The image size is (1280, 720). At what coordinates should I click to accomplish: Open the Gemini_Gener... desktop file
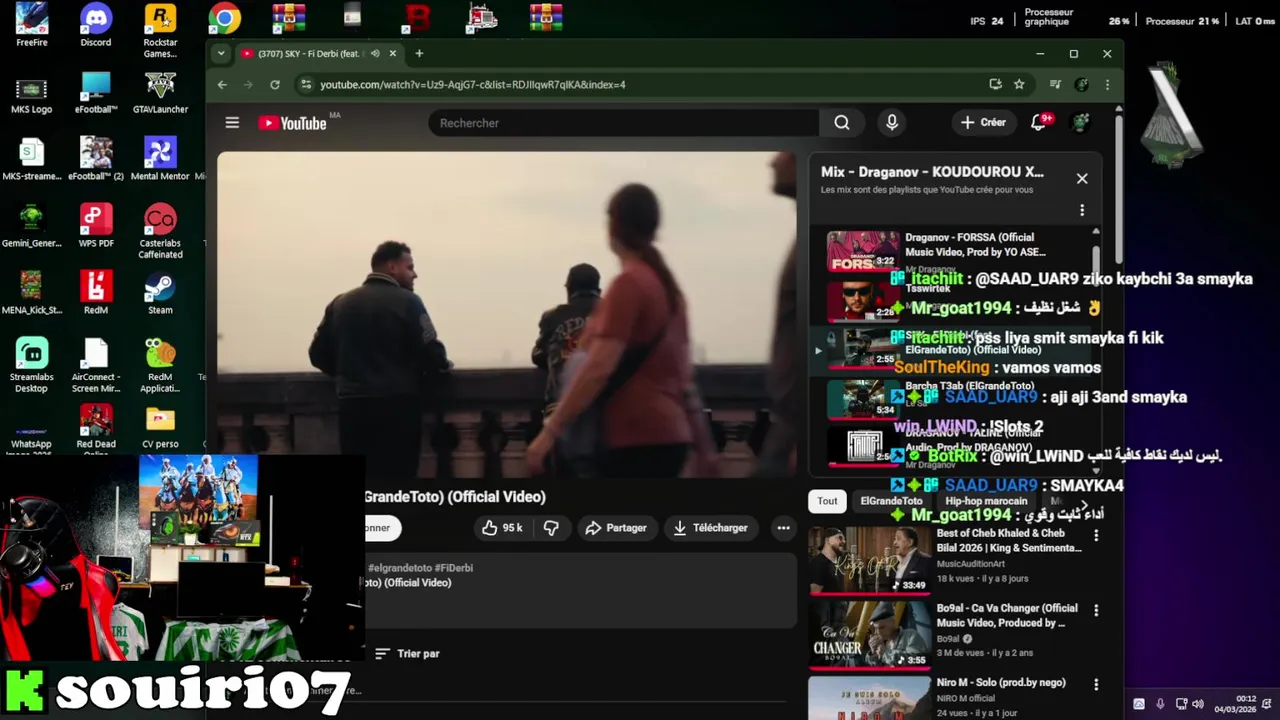click(x=31, y=227)
